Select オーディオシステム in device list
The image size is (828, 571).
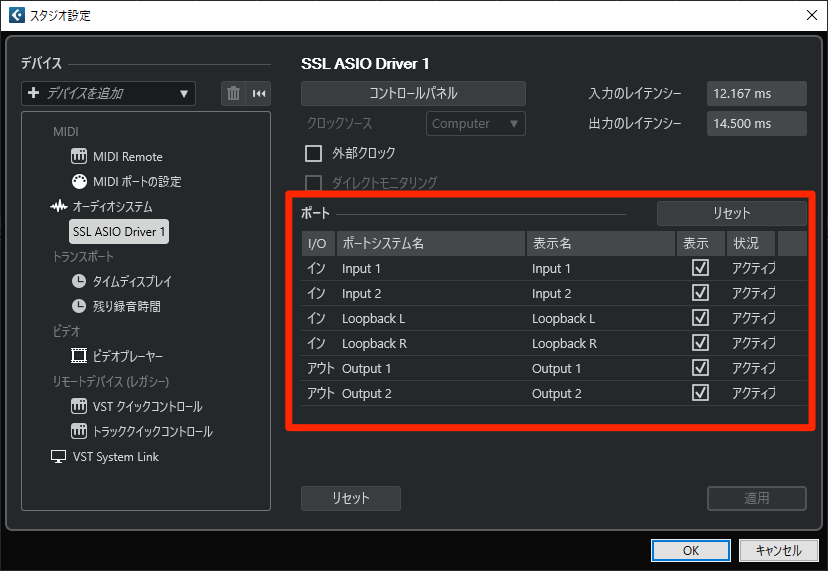click(x=112, y=207)
